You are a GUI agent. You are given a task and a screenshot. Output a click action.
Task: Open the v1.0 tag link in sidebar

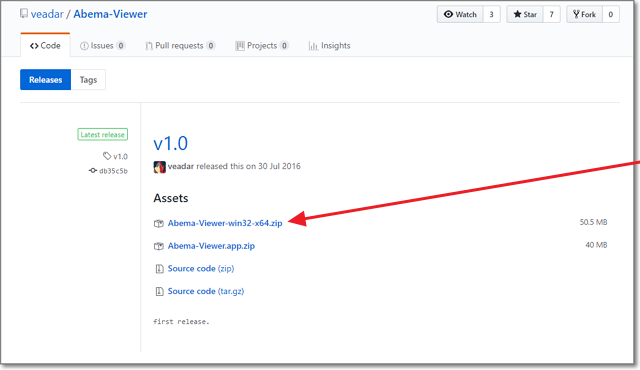click(x=116, y=156)
